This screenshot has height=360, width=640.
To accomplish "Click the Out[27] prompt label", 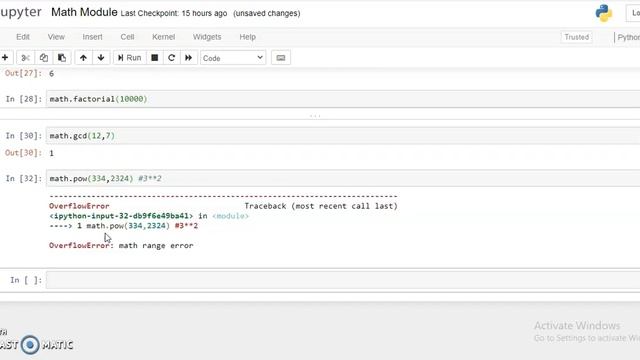I will (23, 73).
